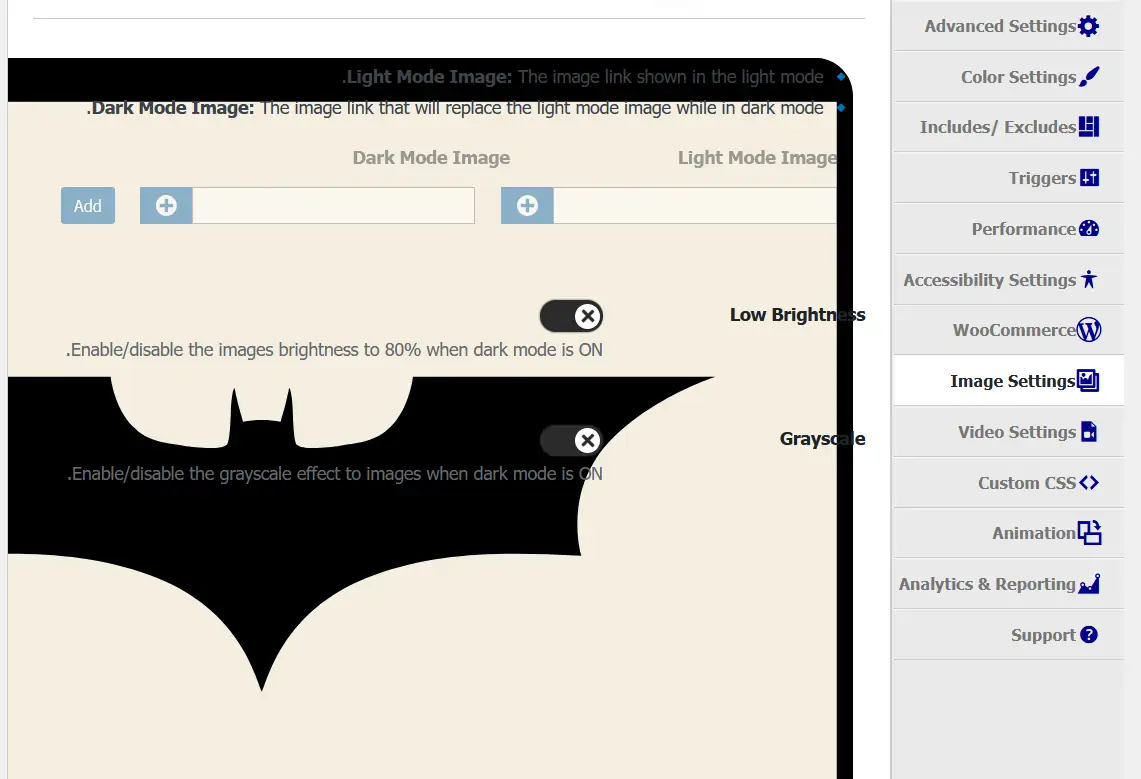
Task: Click the WooCommerce WordPress logo icon
Action: tap(1089, 330)
